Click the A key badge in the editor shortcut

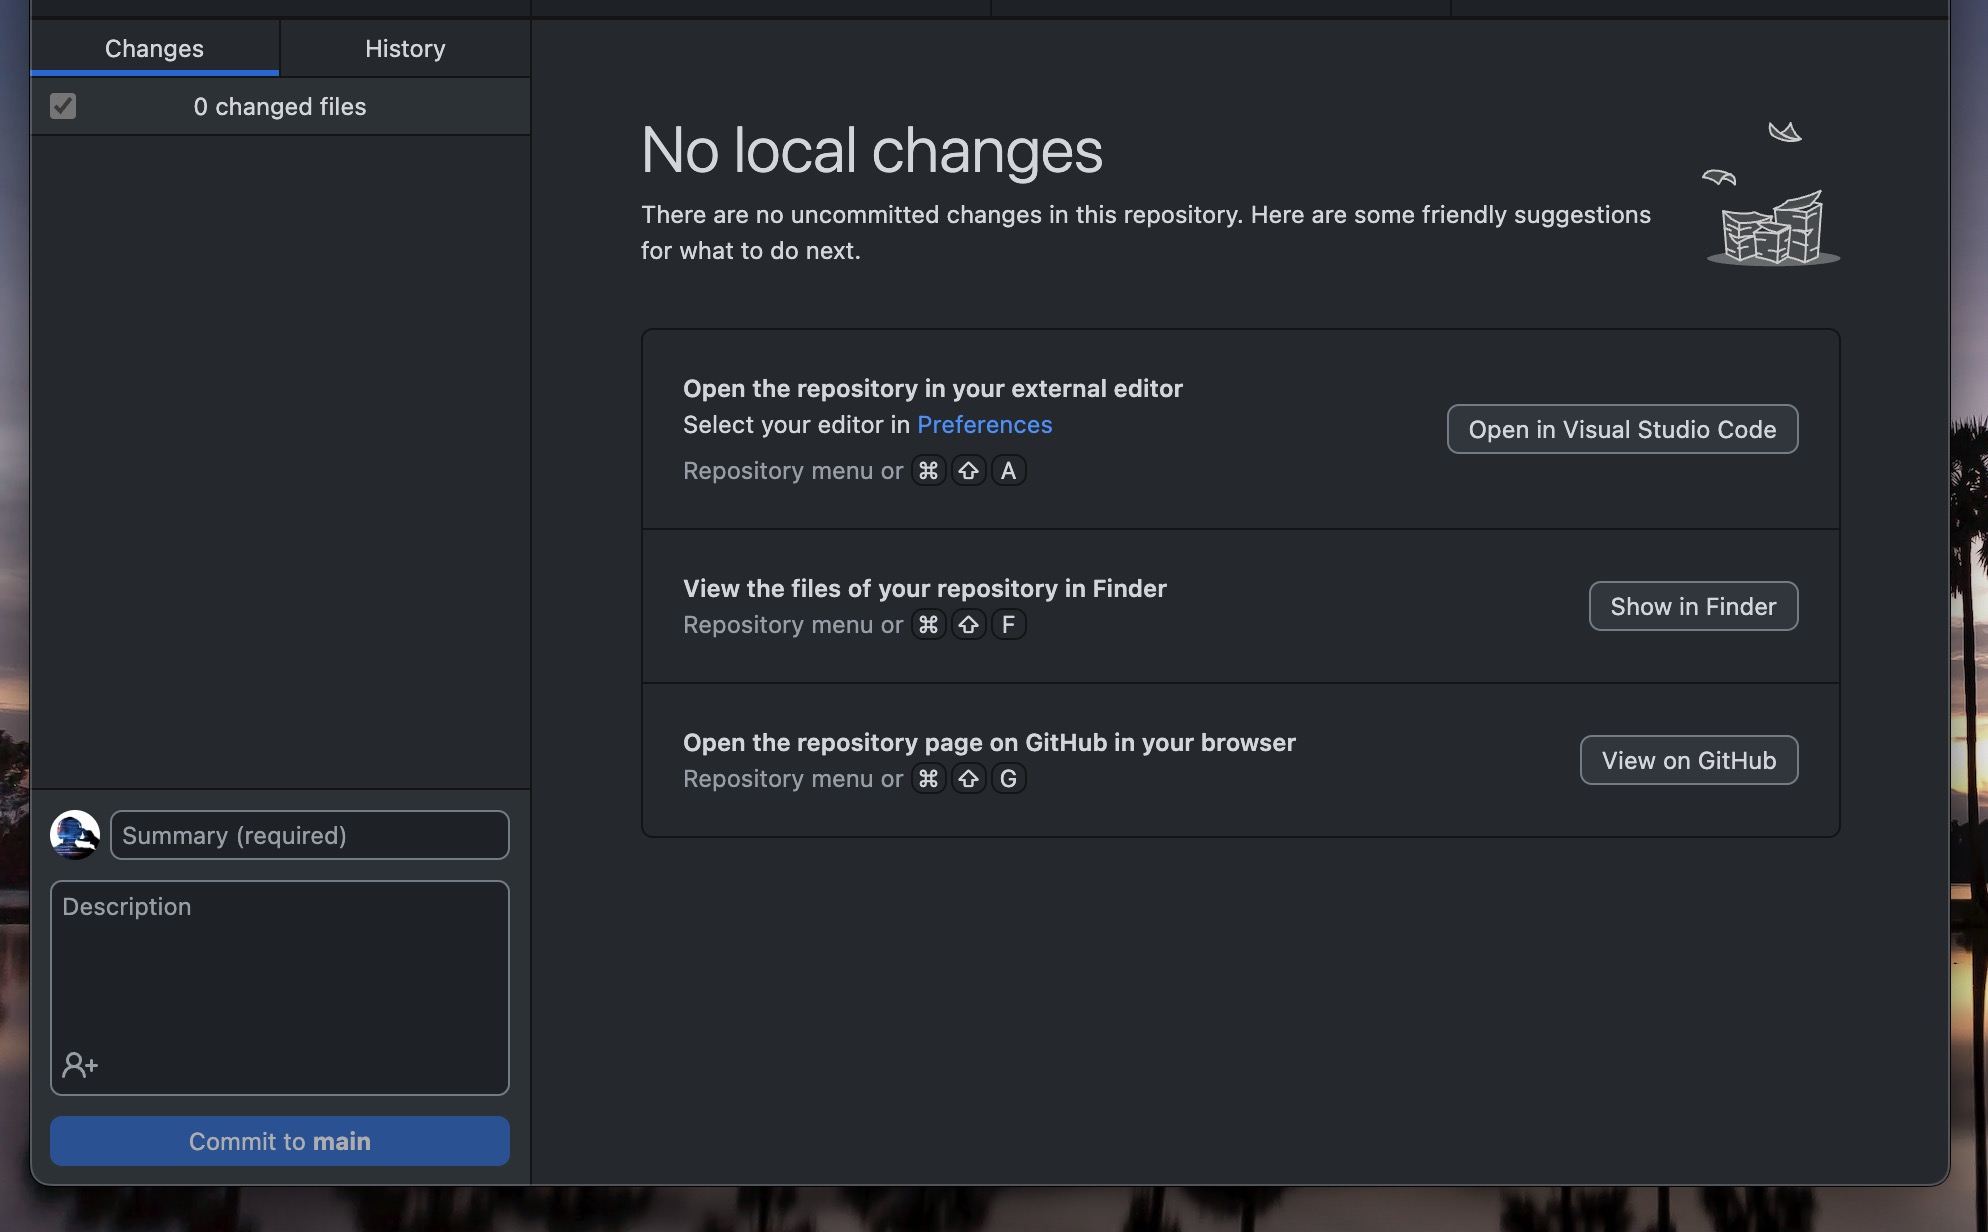(1008, 470)
